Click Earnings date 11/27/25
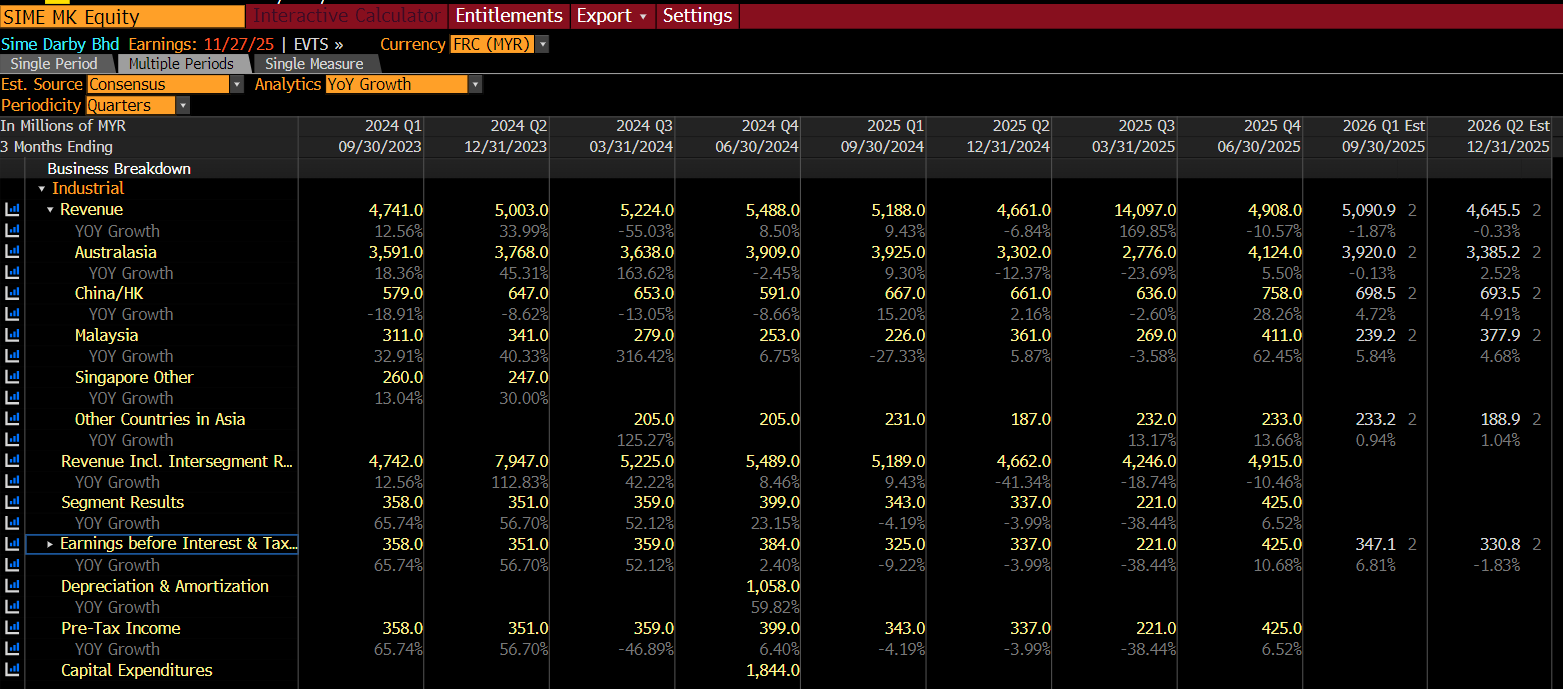 [239, 44]
